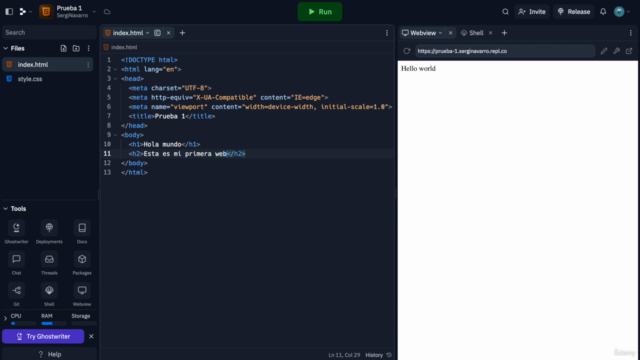Open the Help button
The image size is (640, 360).
coord(49,354)
